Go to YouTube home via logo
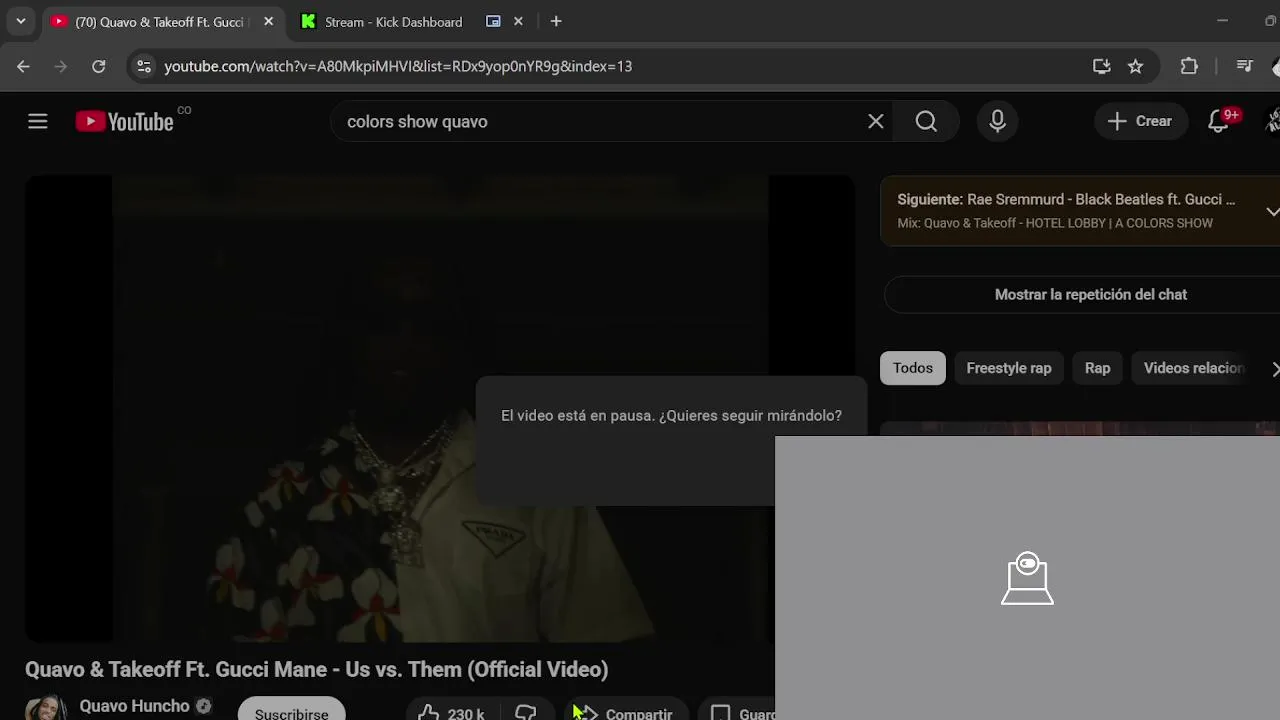This screenshot has height=720, width=1280. tap(125, 122)
